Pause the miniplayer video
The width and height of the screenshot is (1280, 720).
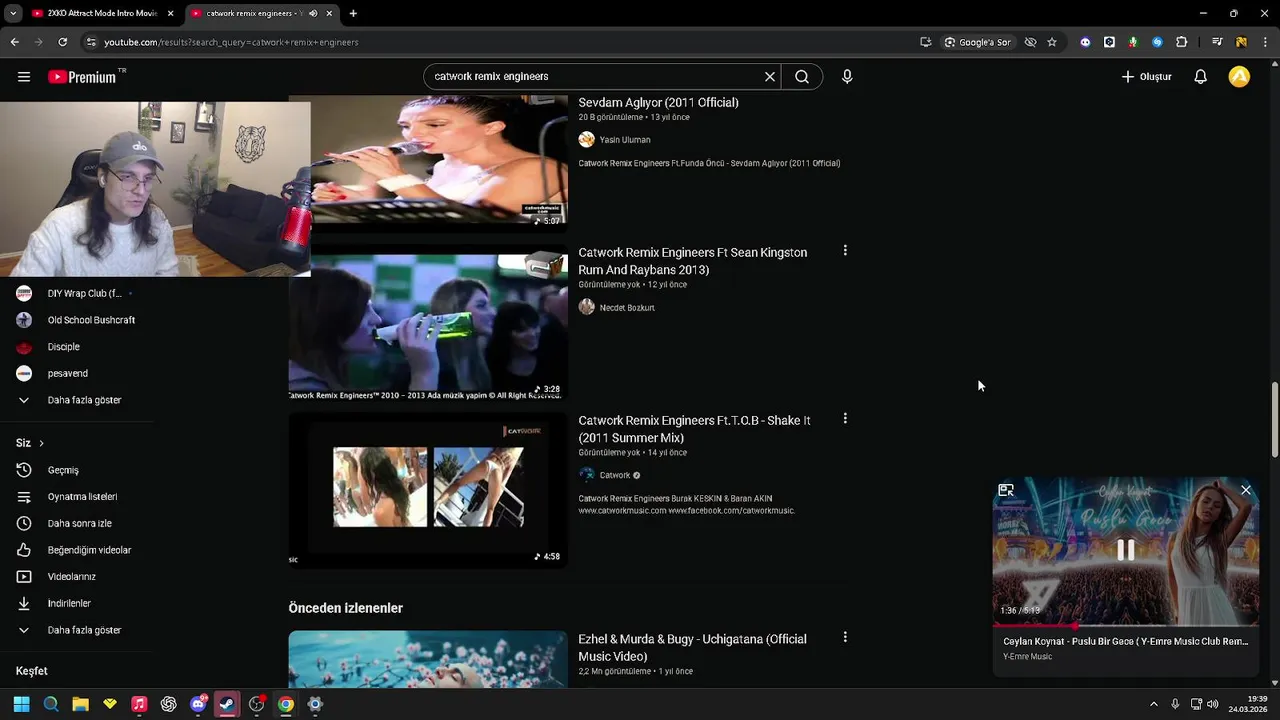[x=1126, y=550]
